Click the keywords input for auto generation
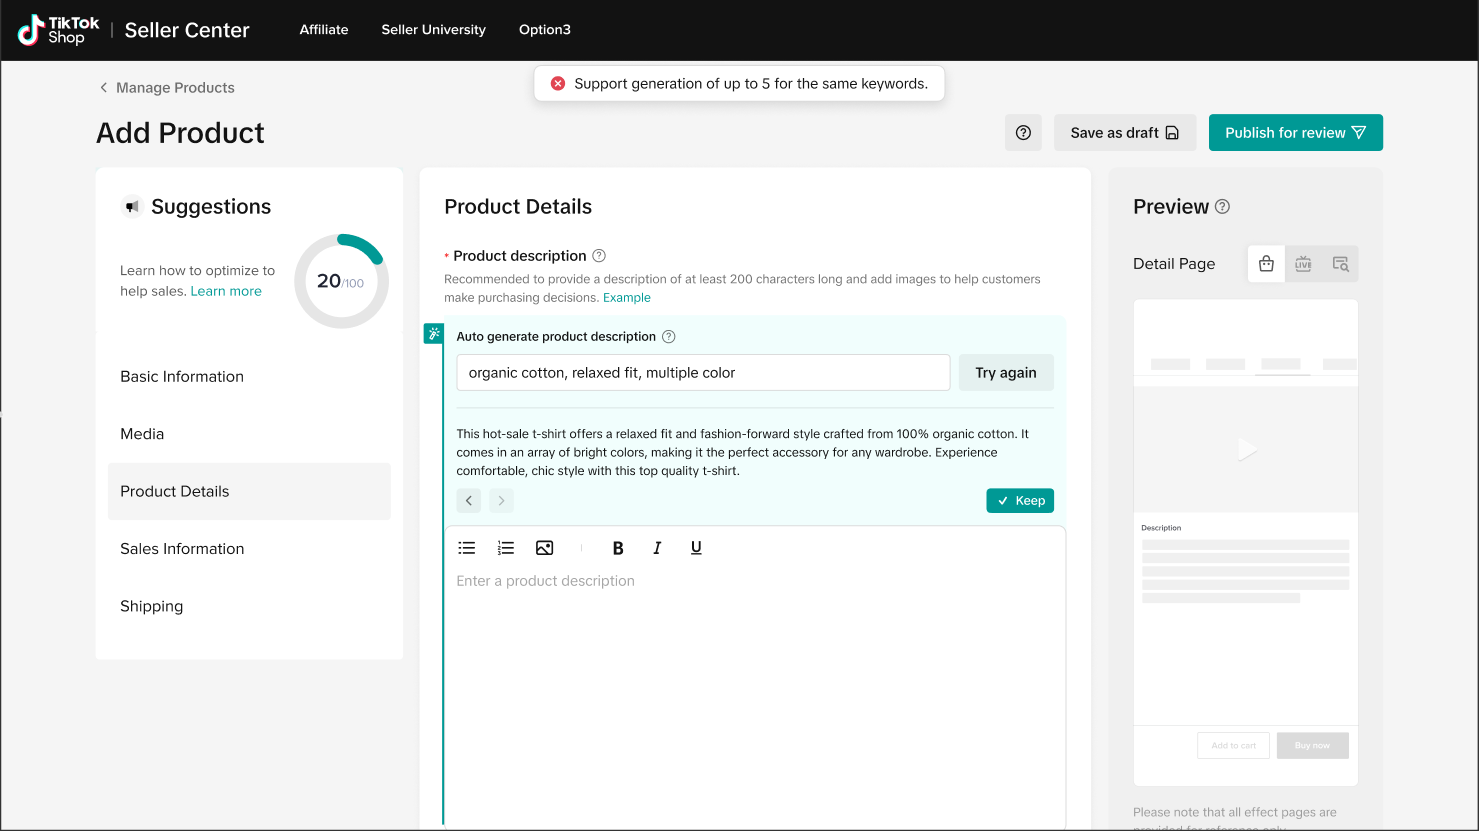 point(703,373)
